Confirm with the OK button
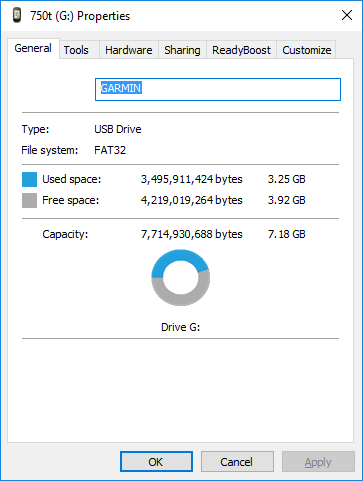The image size is (363, 481). click(156, 462)
